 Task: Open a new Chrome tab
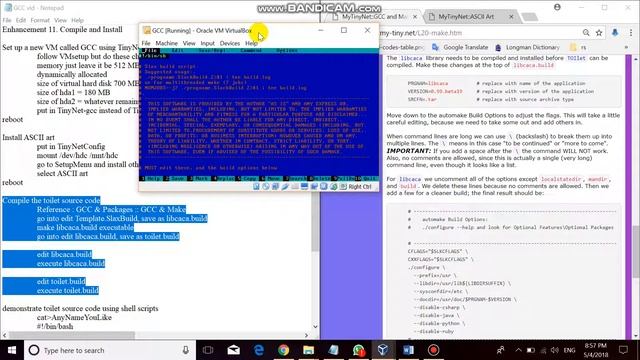coord(530,17)
